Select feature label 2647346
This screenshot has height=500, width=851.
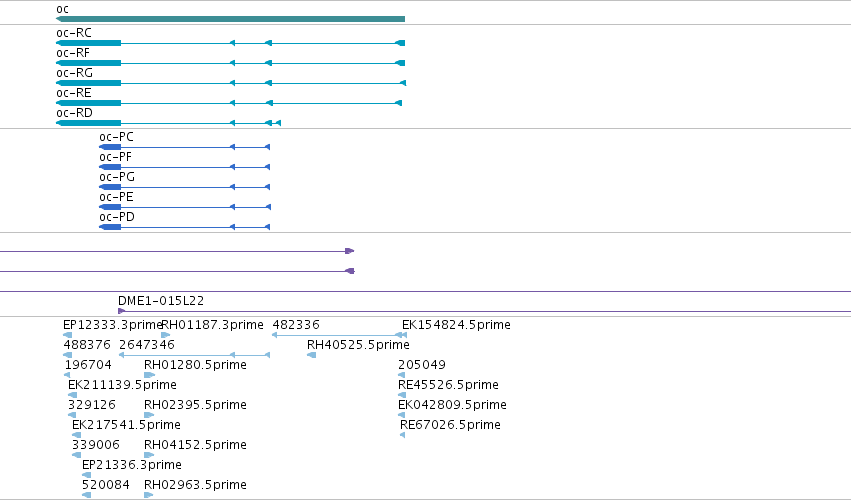(x=147, y=345)
